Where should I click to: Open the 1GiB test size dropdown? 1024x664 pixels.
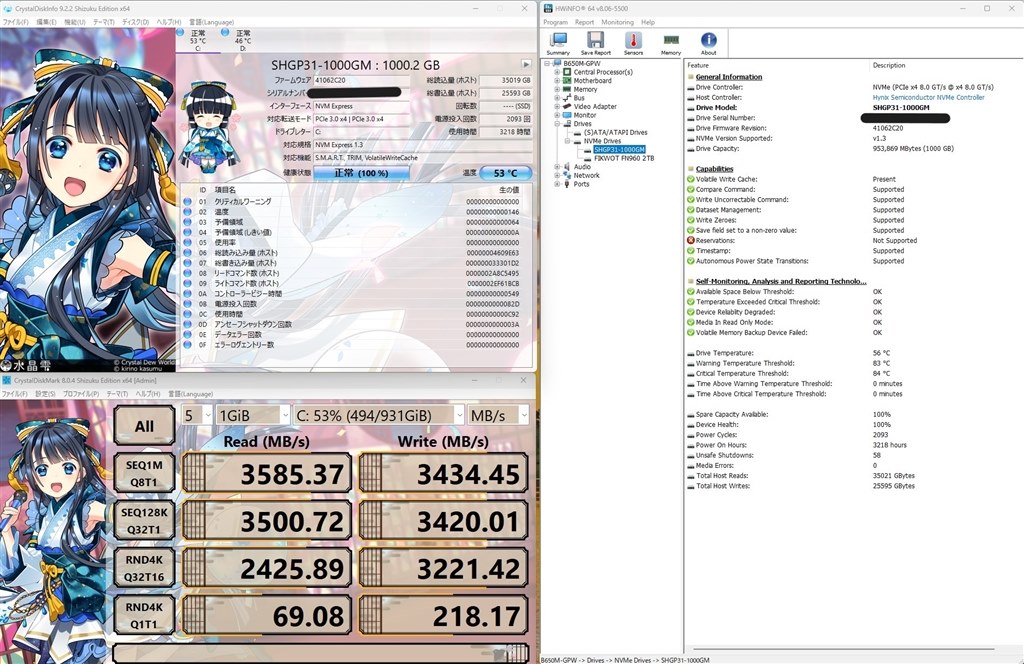pos(253,415)
